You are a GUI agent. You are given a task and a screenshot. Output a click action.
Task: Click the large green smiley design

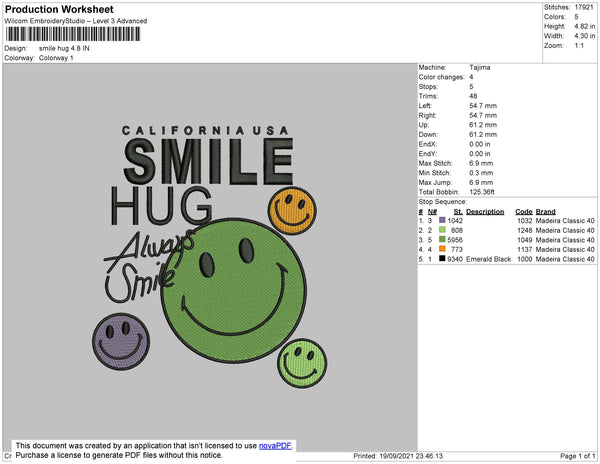click(233, 291)
